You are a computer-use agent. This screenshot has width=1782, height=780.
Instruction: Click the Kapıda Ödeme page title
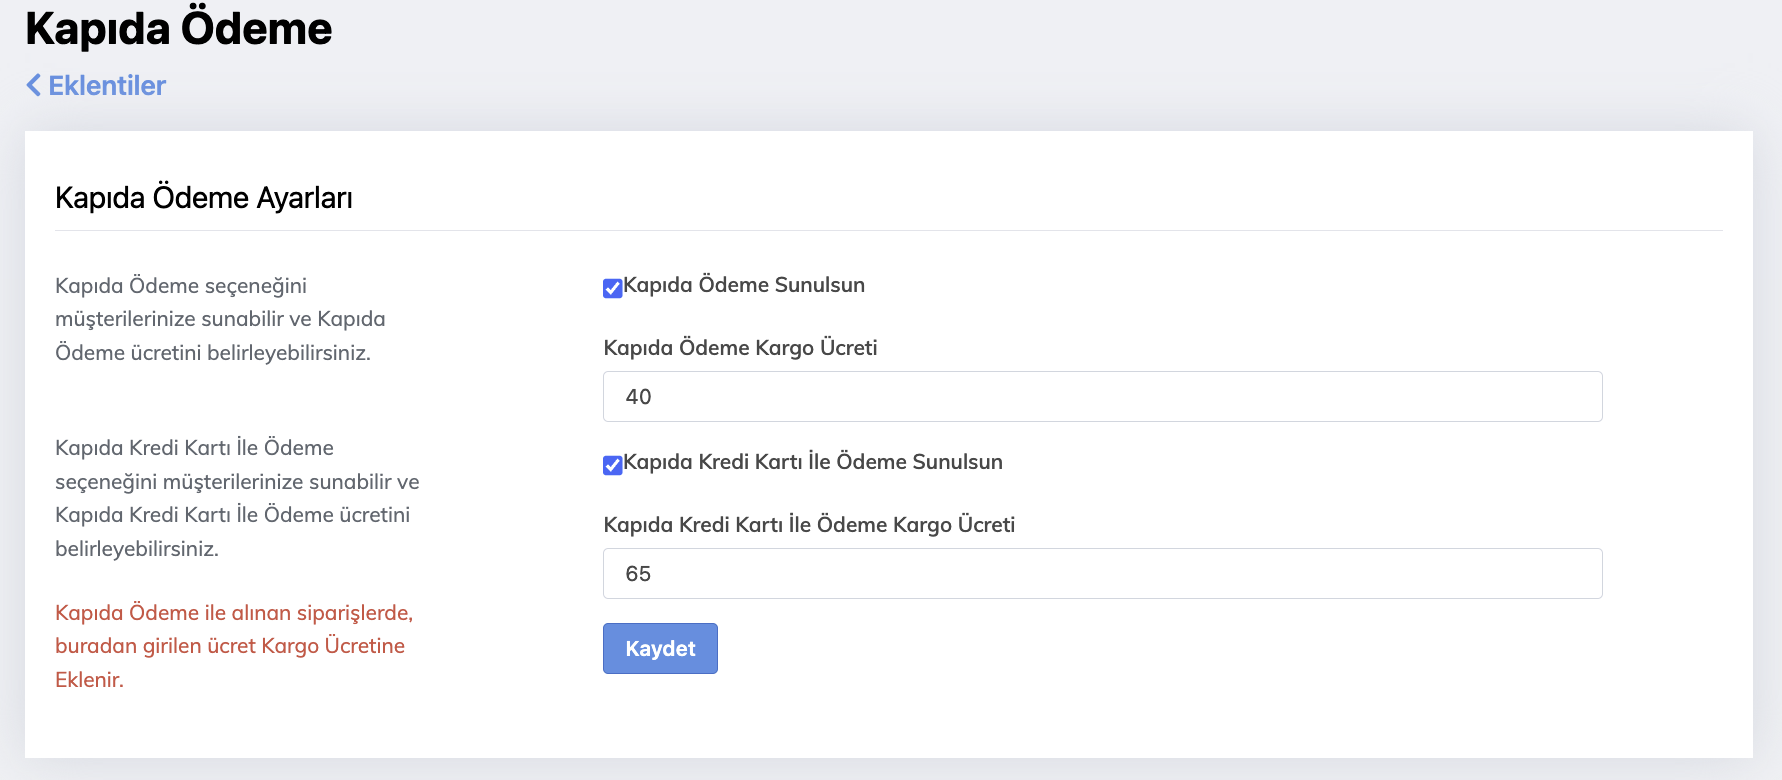tap(178, 29)
